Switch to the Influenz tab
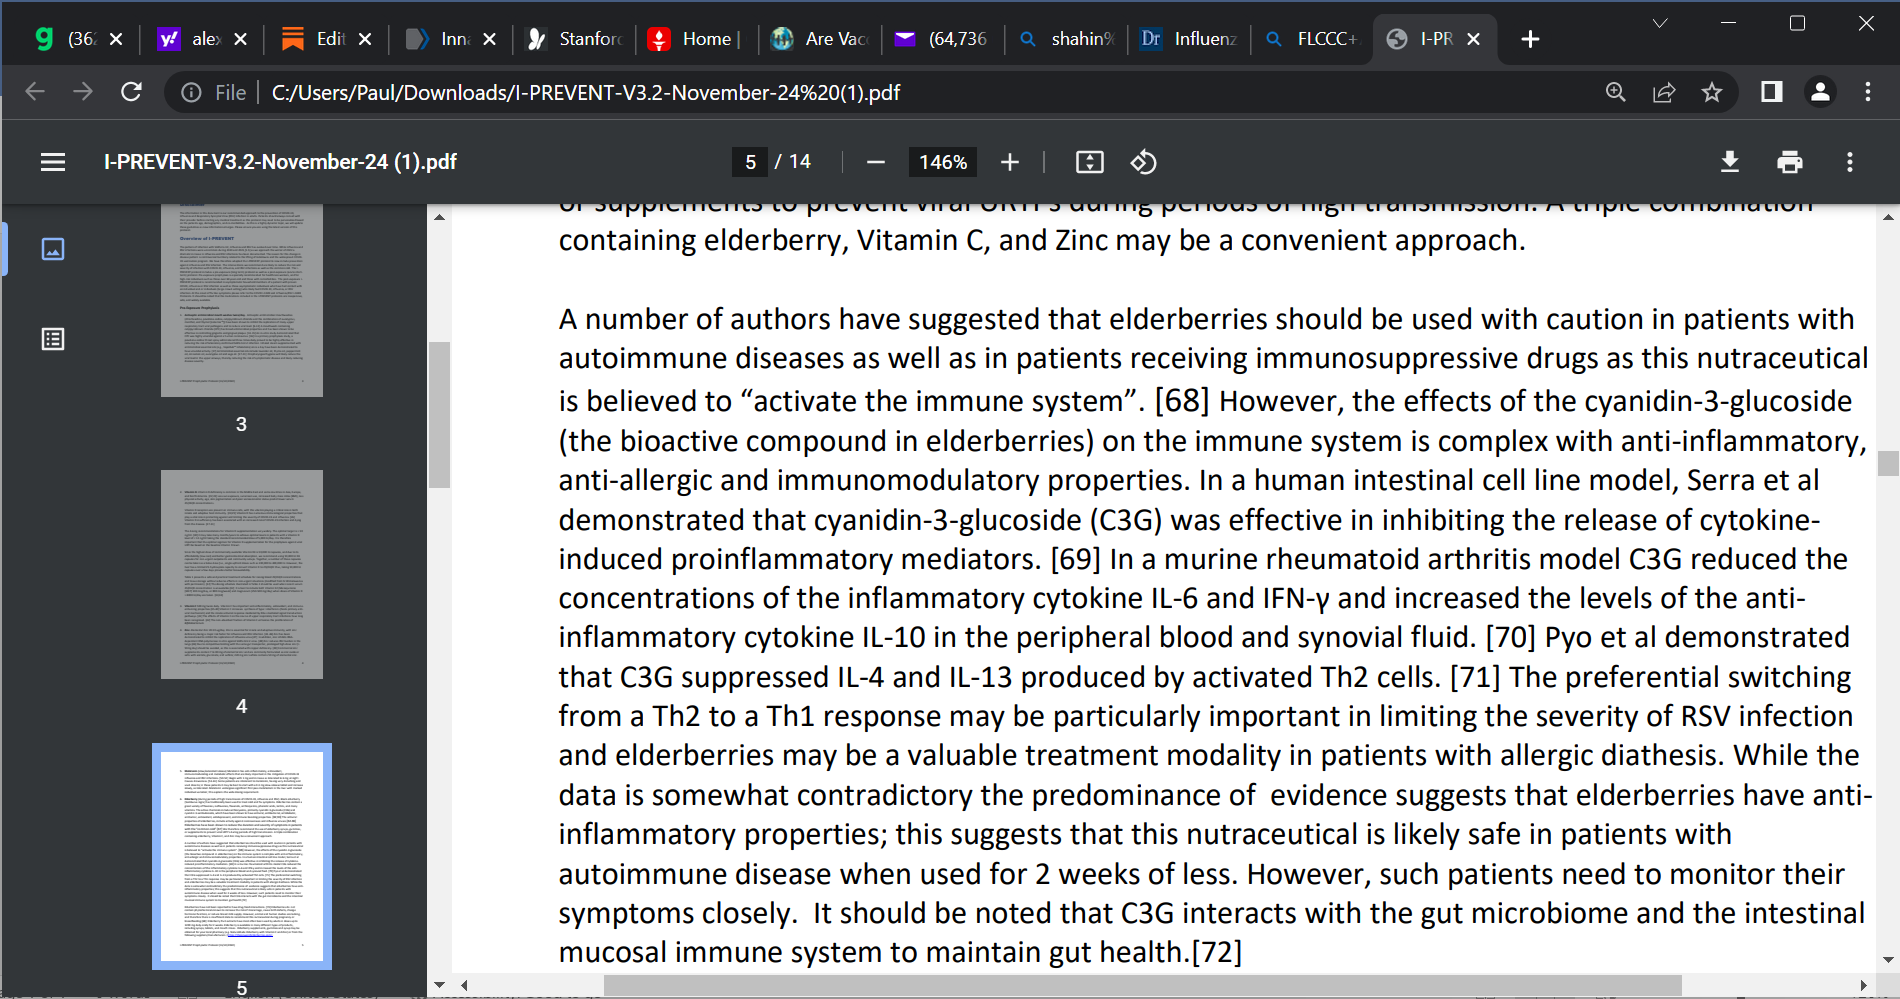Viewport: 1900px width, 999px height. coord(1190,39)
